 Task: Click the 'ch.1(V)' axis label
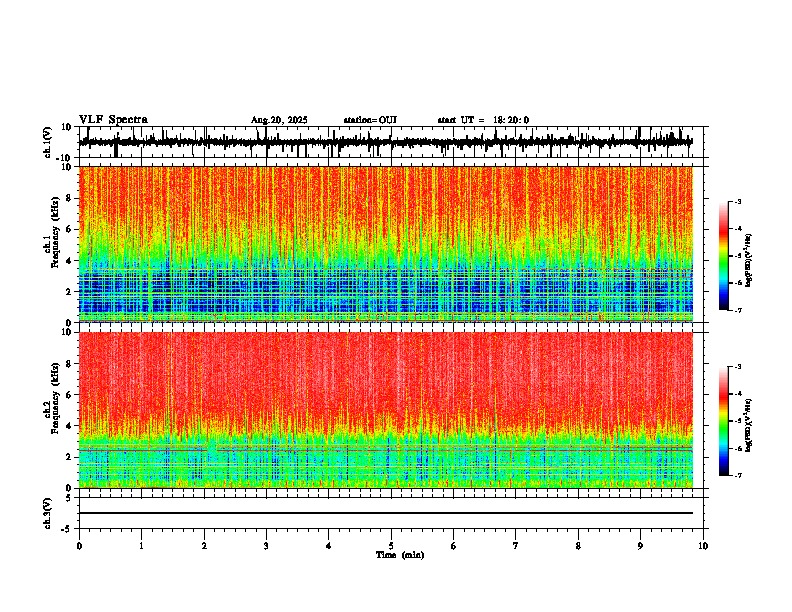48,142
